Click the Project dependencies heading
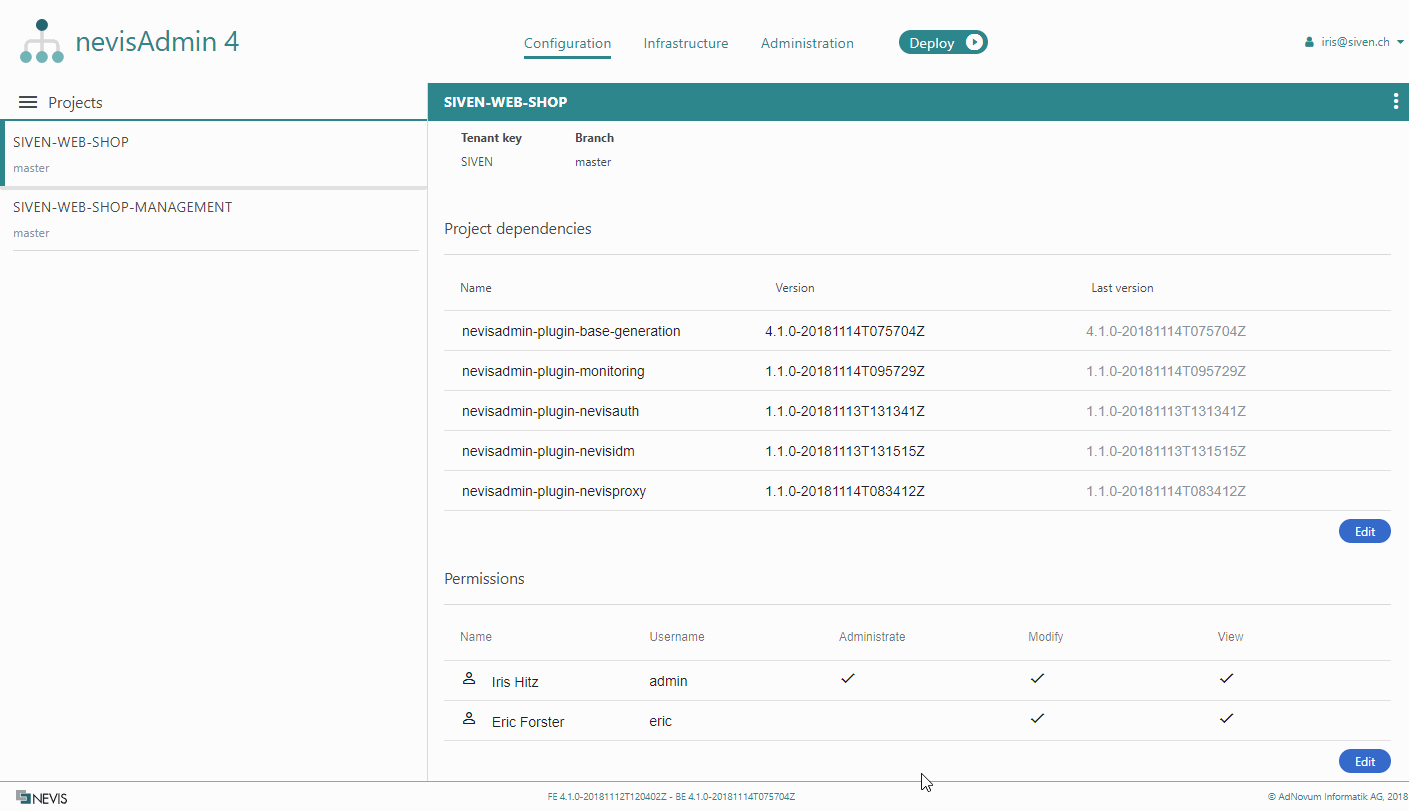The image size is (1409, 811). point(518,229)
